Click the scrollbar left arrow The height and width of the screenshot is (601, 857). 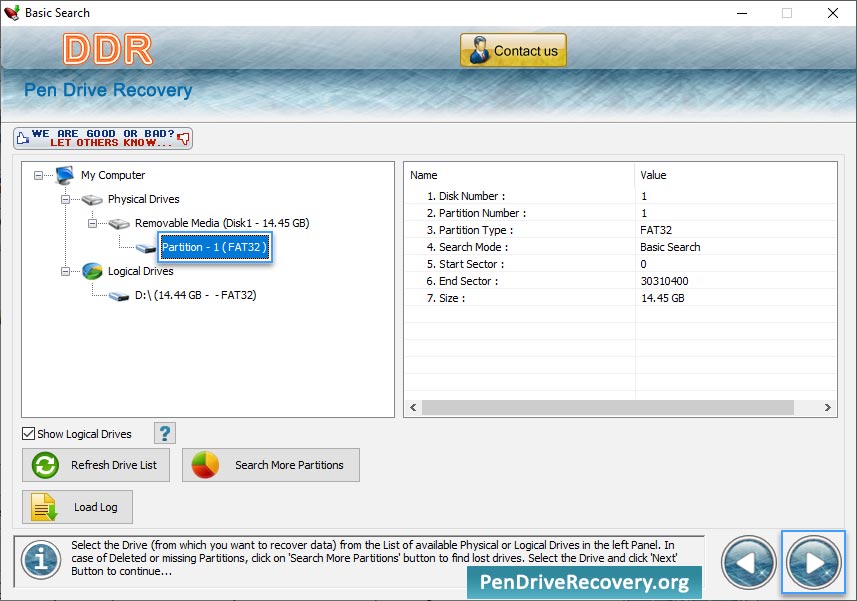pos(413,408)
